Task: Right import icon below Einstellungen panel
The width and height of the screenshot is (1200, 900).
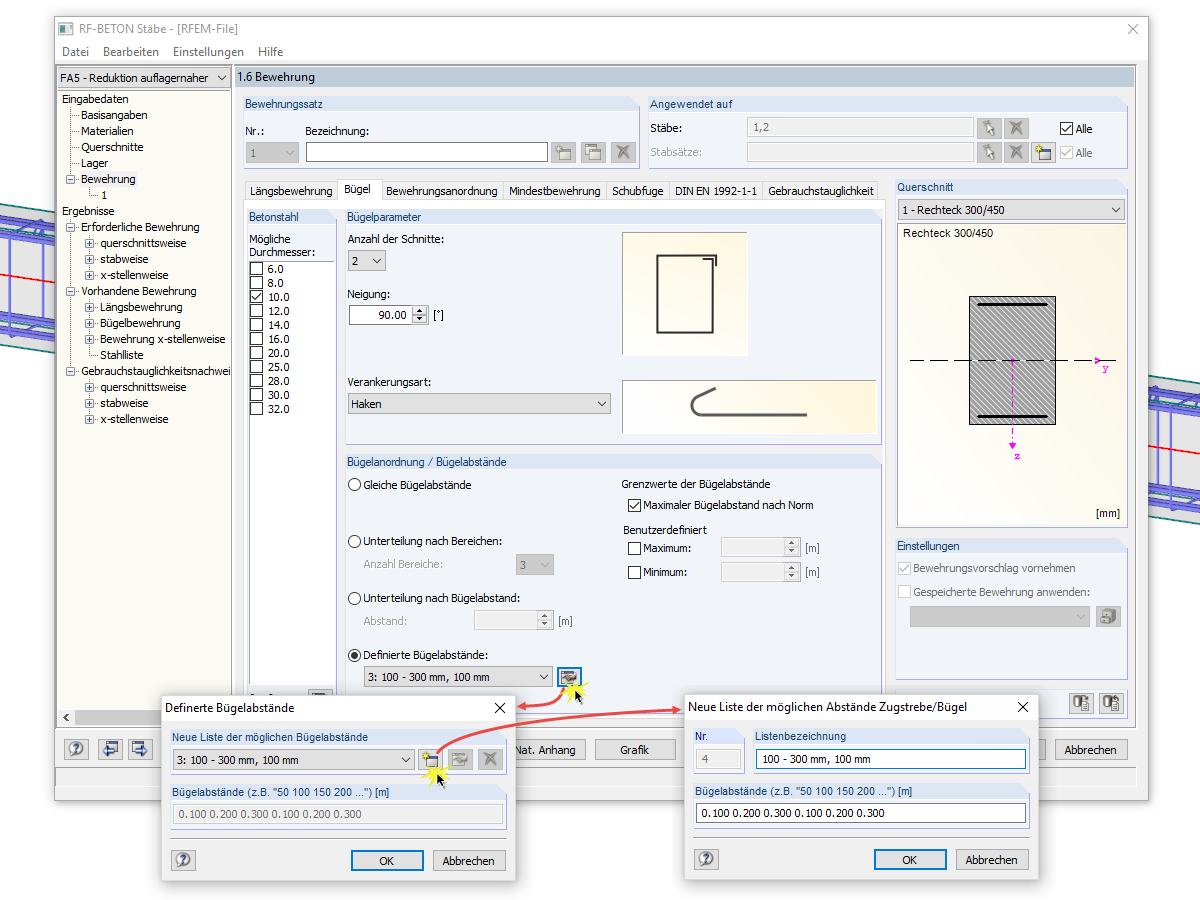Action: (1110, 703)
